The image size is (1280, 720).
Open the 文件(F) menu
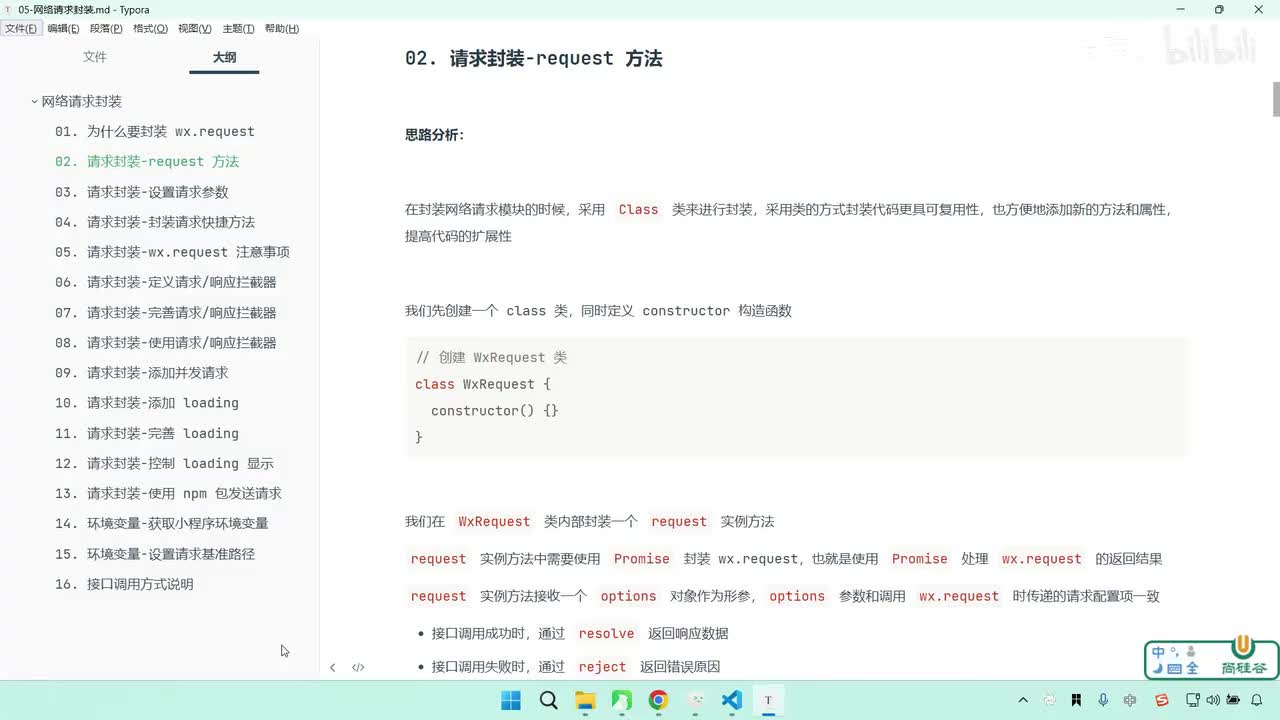(x=20, y=29)
